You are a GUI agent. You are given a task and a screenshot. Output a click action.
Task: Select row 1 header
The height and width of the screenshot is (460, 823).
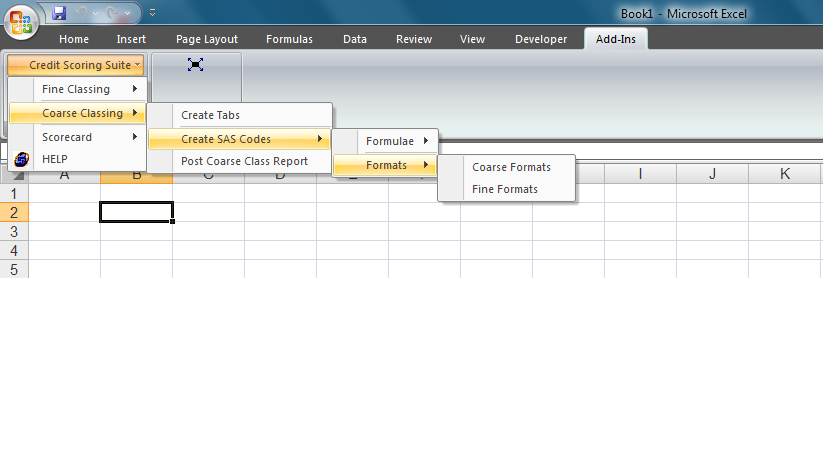click(14, 193)
